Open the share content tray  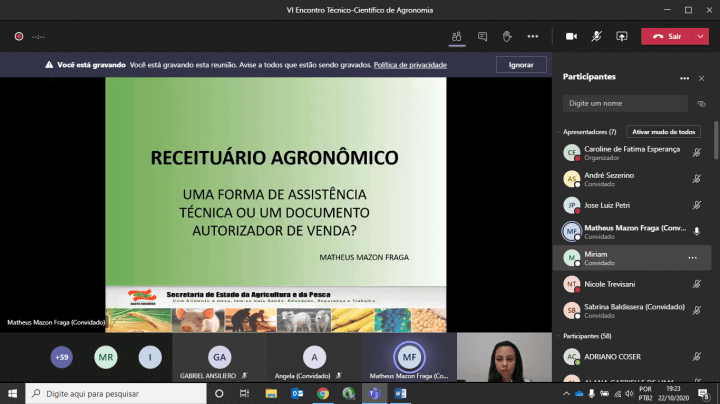click(x=621, y=36)
